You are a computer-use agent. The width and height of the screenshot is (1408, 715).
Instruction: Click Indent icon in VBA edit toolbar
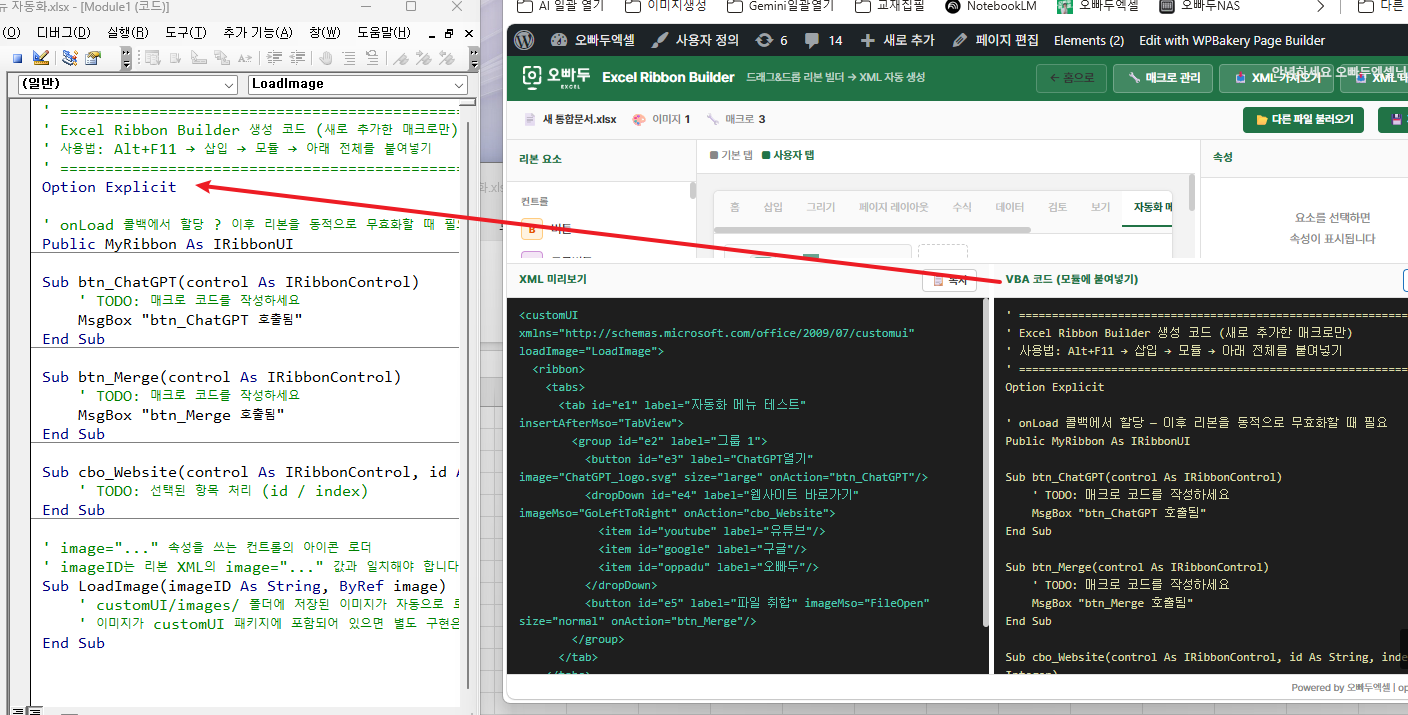click(274, 58)
